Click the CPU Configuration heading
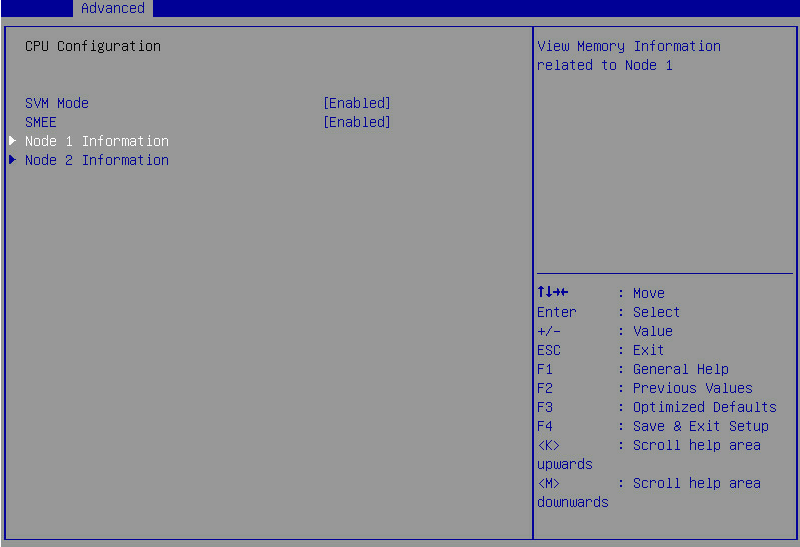 coord(93,46)
